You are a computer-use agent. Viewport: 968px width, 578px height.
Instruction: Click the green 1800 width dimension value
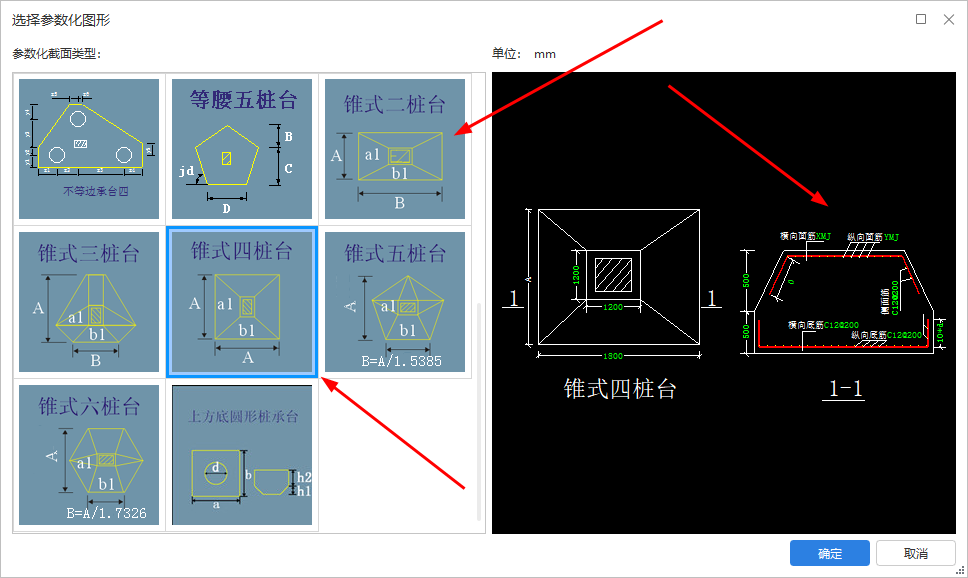[x=613, y=356]
